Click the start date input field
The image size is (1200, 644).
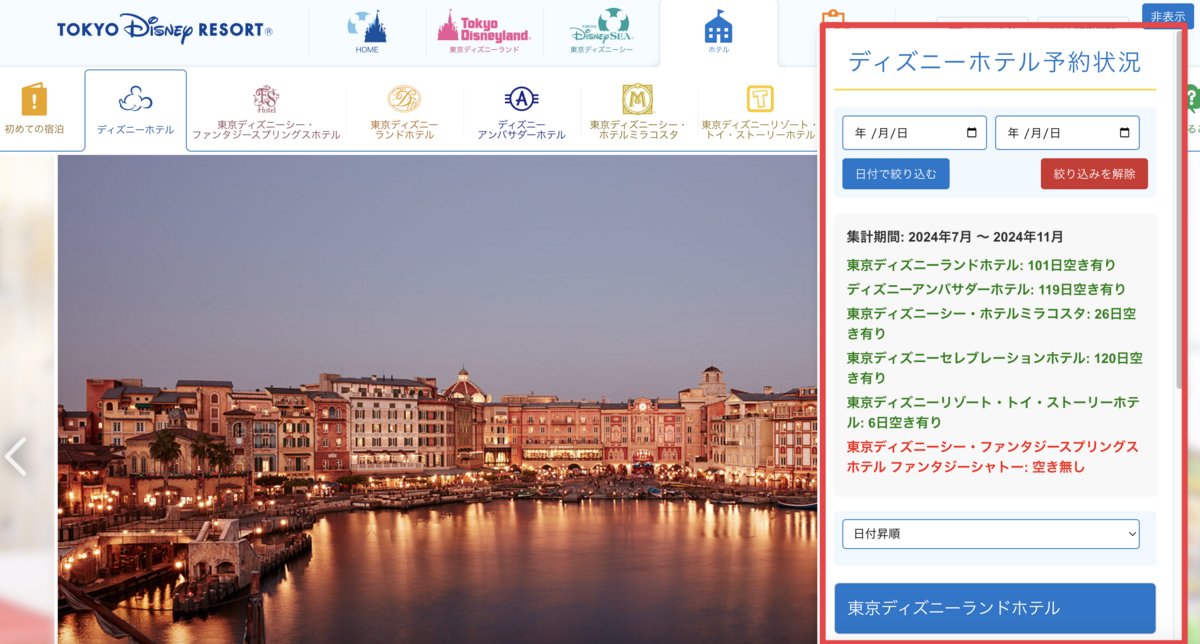914,133
